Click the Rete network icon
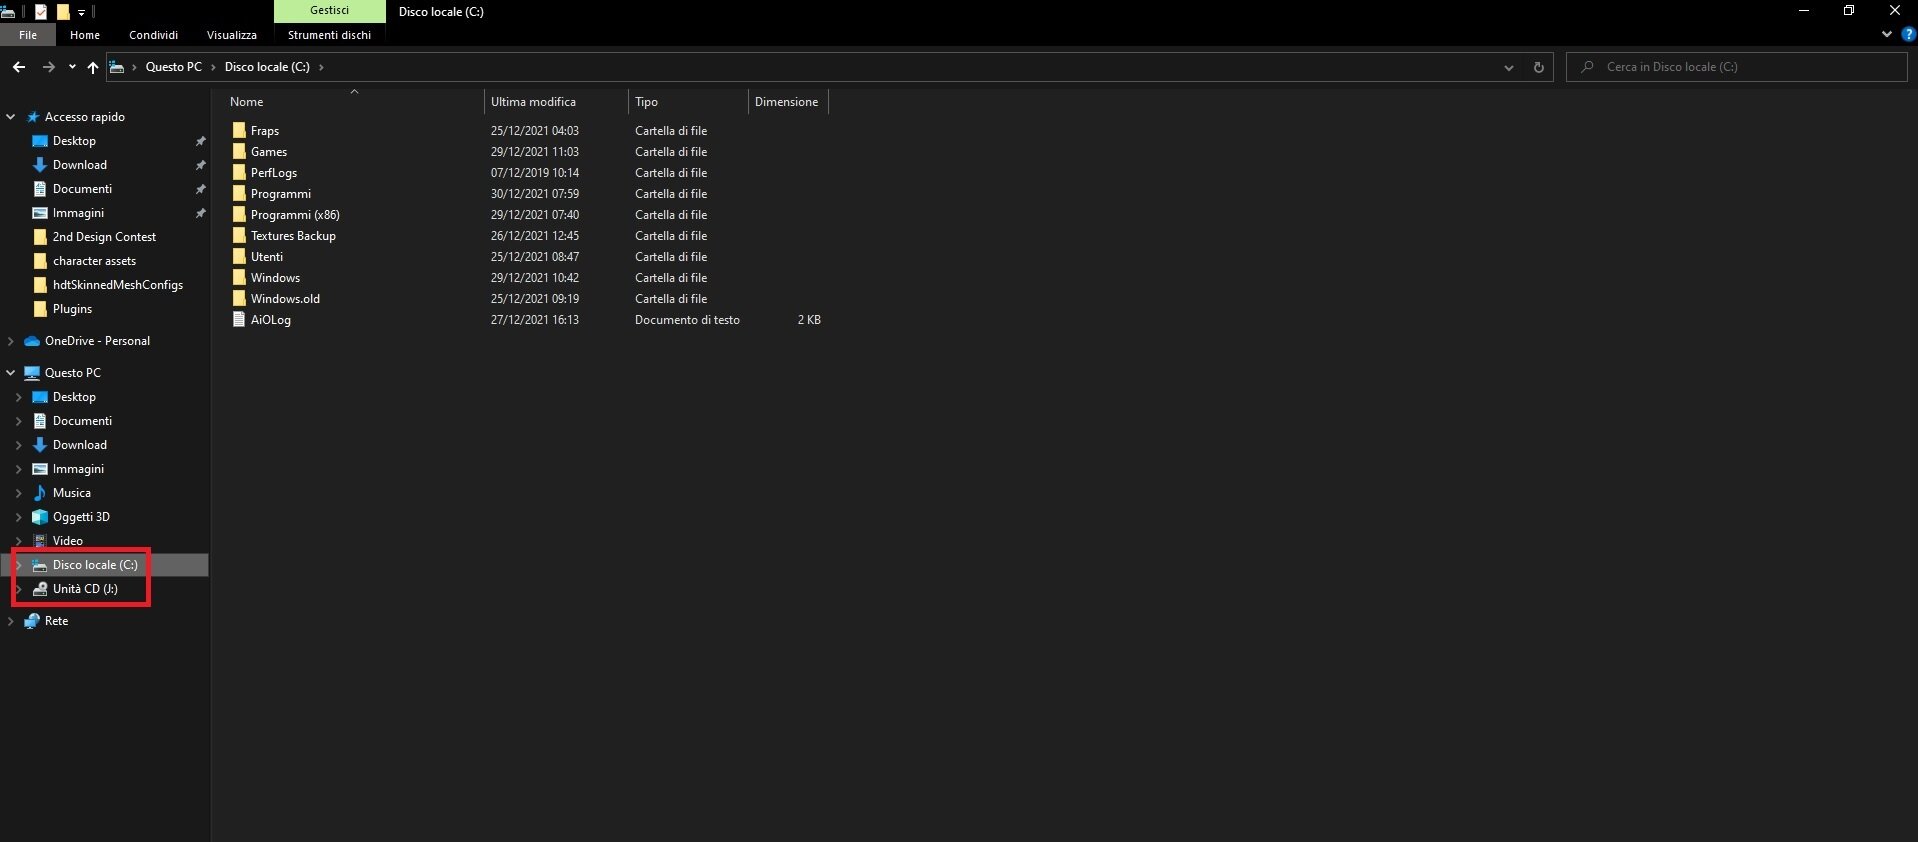This screenshot has height=842, width=1918. (32, 621)
